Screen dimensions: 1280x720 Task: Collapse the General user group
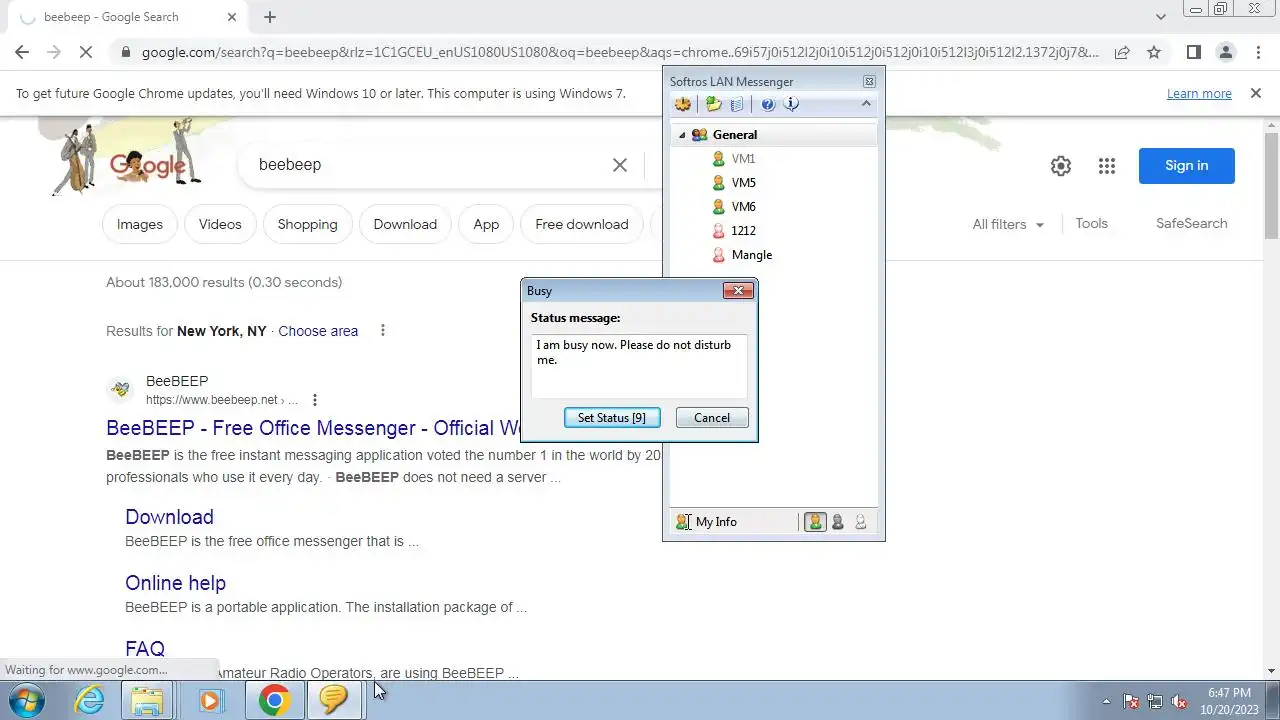pyautogui.click(x=682, y=135)
